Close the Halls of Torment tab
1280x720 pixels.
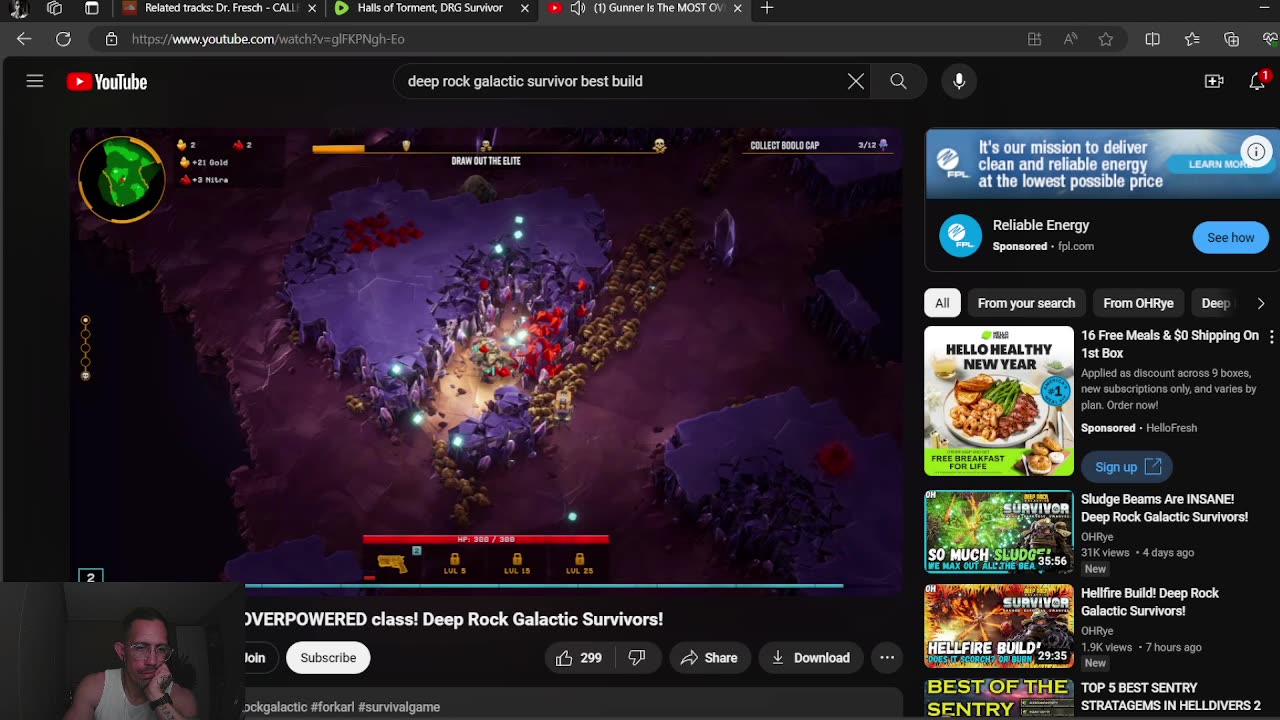click(525, 8)
